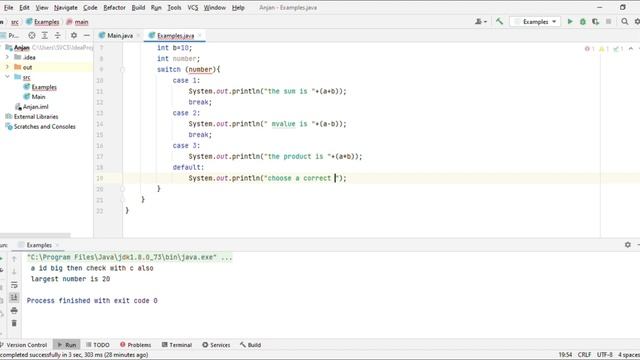Open the user account dropdown icon
This screenshot has height=360, width=640.
pyautogui.click(x=480, y=22)
